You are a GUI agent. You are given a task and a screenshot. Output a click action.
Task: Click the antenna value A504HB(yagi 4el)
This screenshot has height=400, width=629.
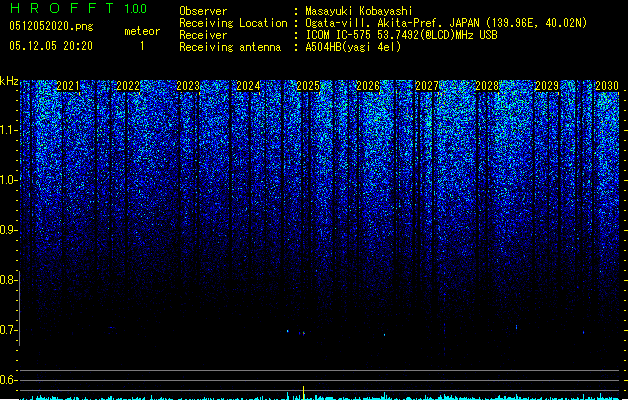coord(353,47)
